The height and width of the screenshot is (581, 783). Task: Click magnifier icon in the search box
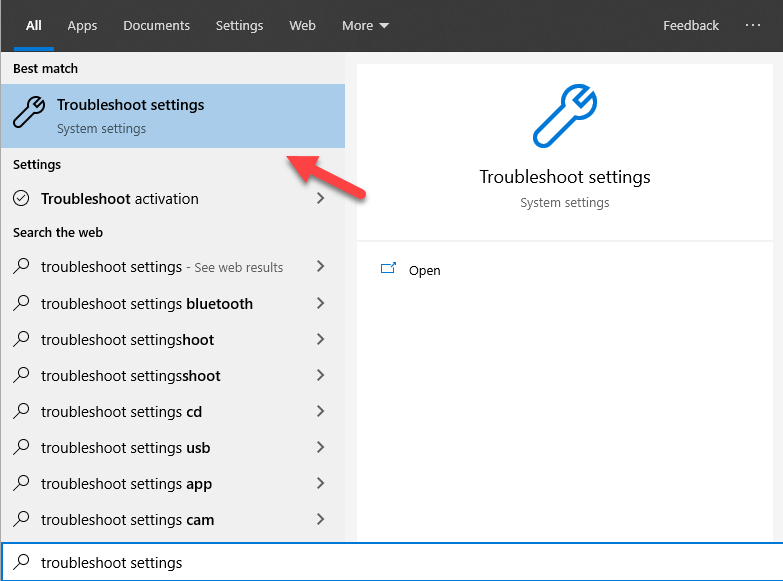21,563
